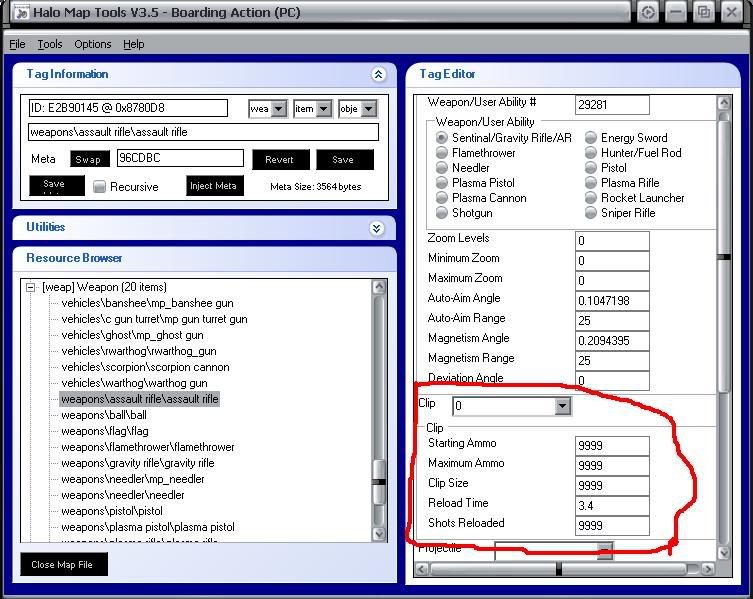
Task: Select Hunter/Fuel Rod radio option
Action: click(x=591, y=153)
